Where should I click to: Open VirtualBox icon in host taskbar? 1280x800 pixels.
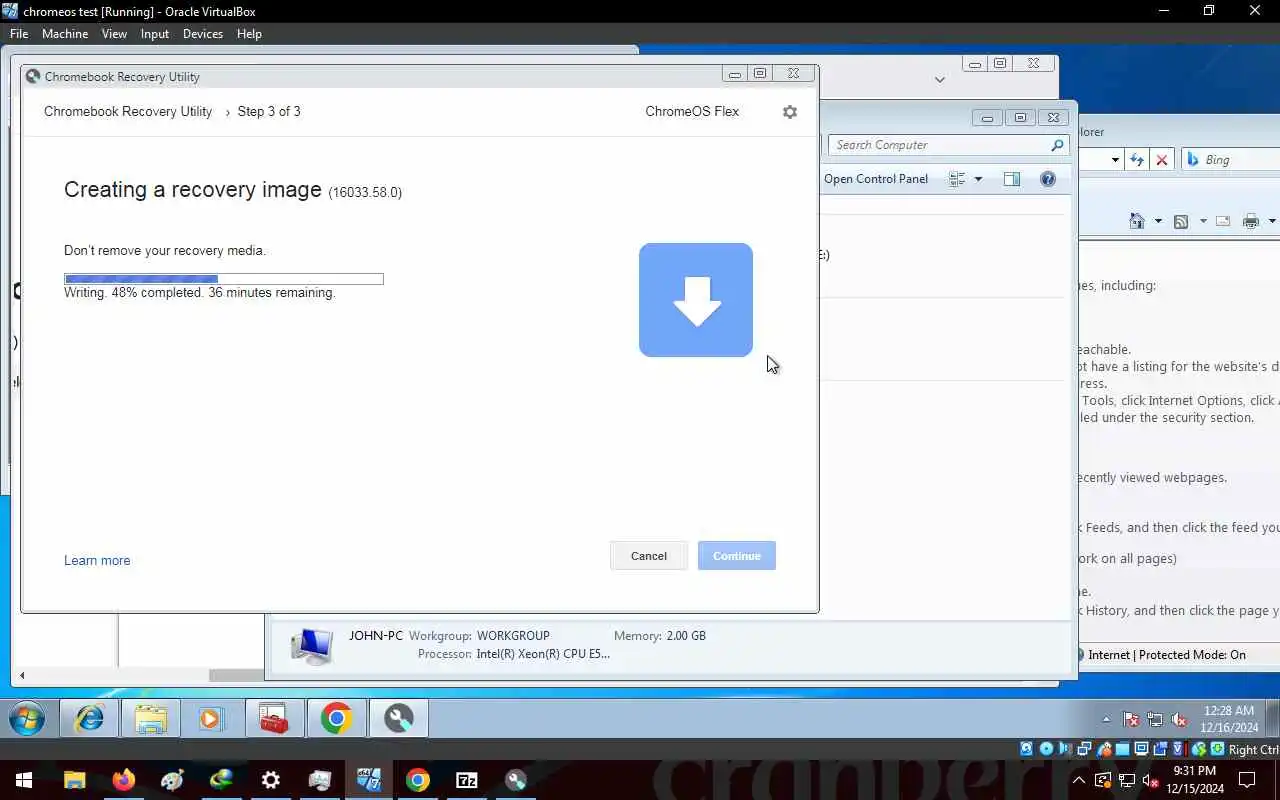coord(369,780)
